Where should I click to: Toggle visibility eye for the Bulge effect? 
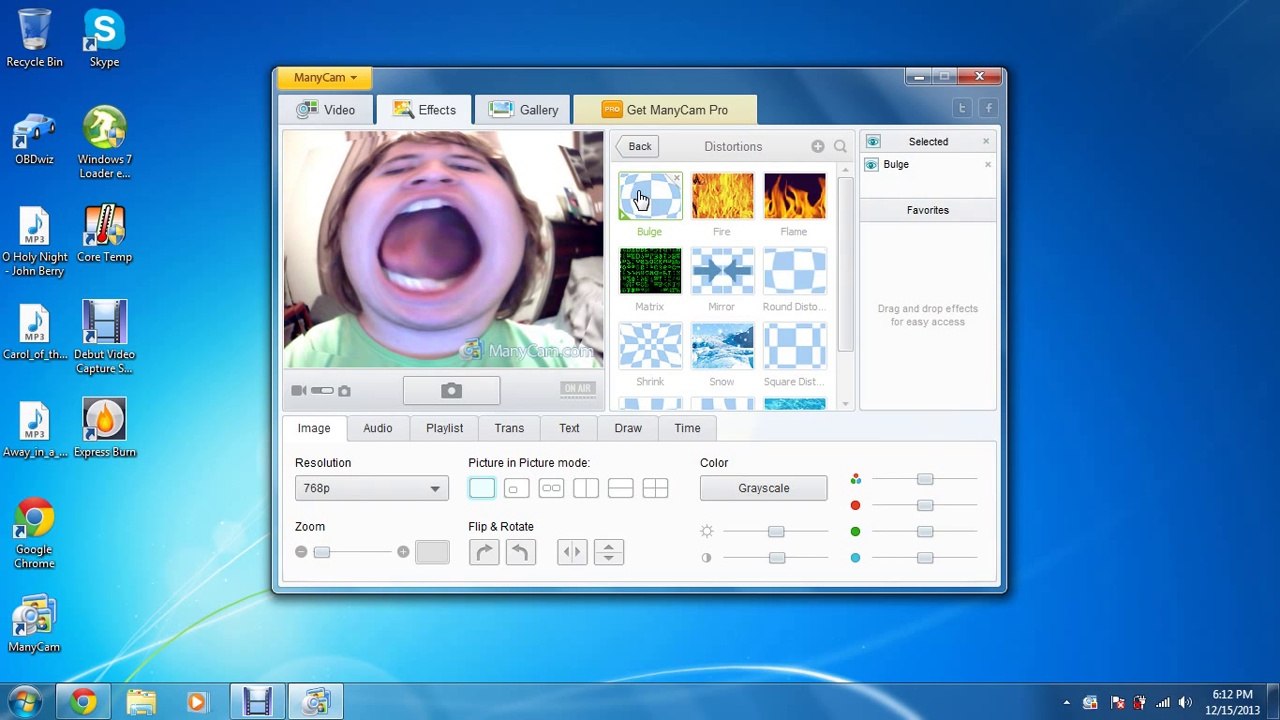coord(871,165)
